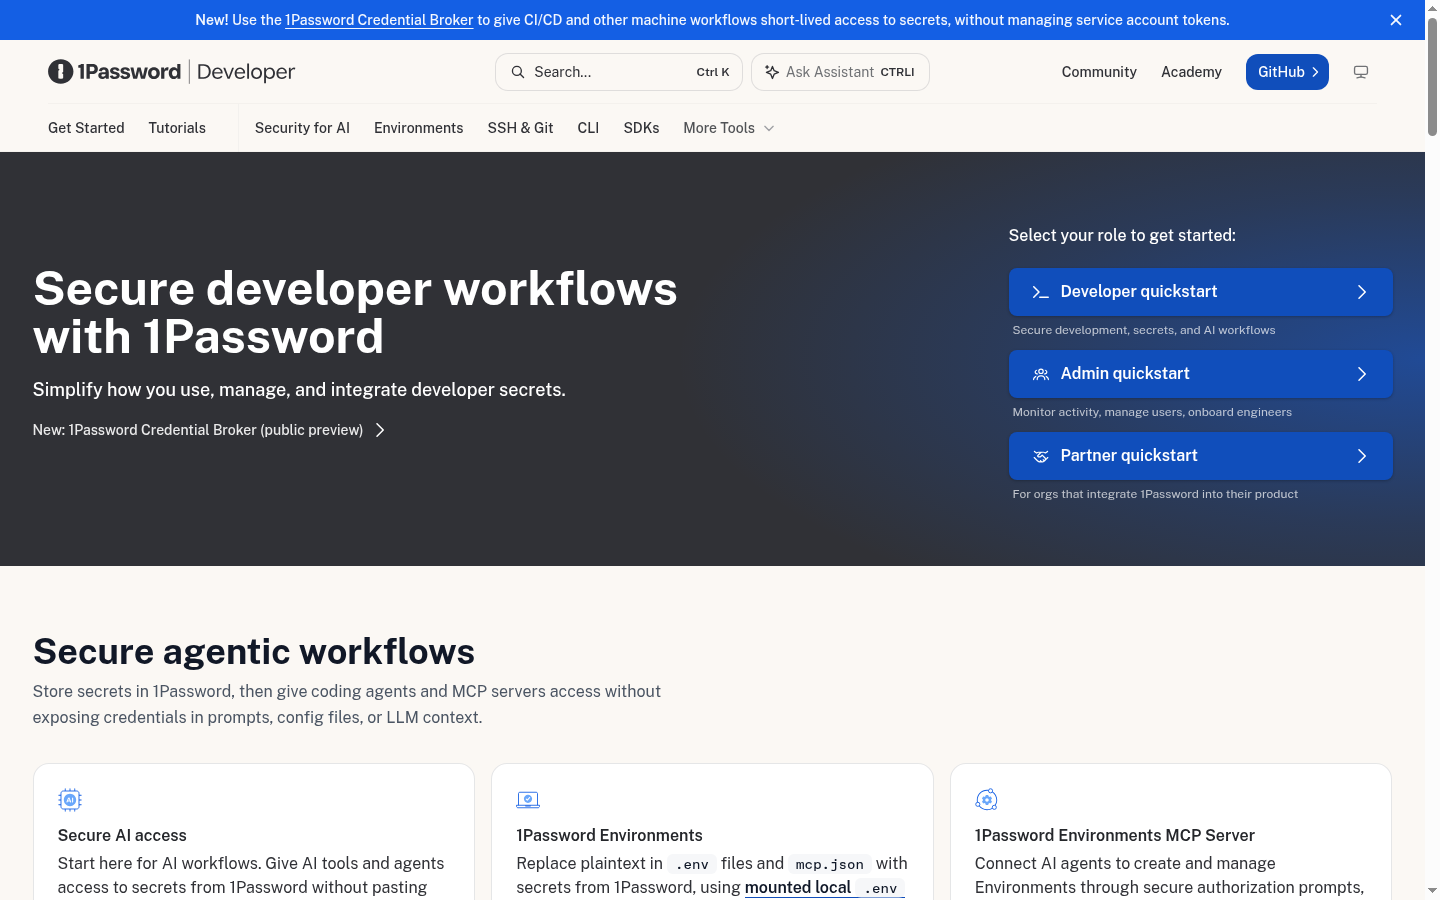Click the chevron on Developer quickstart button

1362,292
